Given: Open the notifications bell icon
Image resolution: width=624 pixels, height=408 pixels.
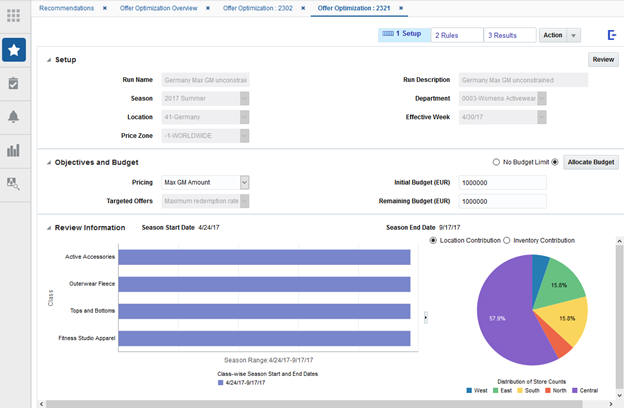Looking at the screenshot, I should [x=14, y=117].
